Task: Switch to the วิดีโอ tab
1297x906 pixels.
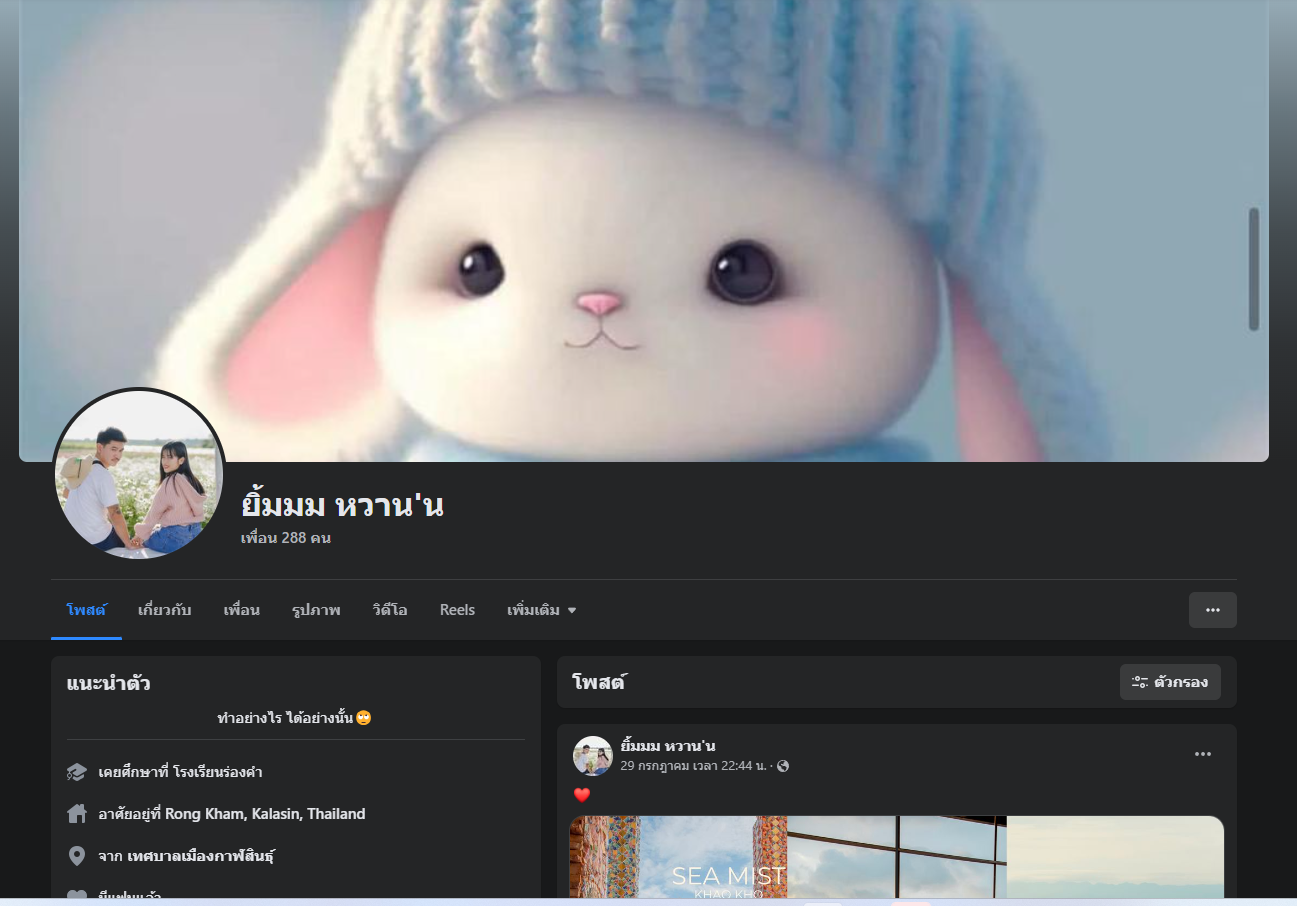Action: [x=390, y=610]
